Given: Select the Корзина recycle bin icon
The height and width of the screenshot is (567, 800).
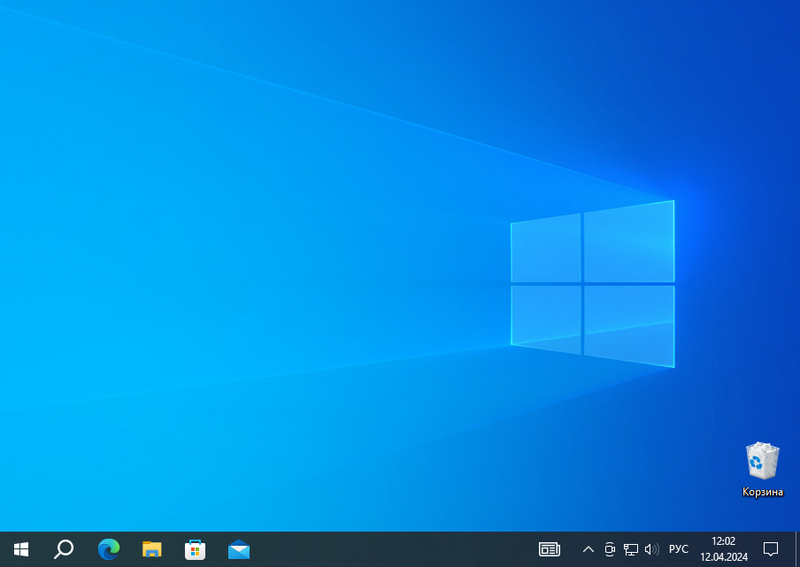Looking at the screenshot, I should click(762, 460).
